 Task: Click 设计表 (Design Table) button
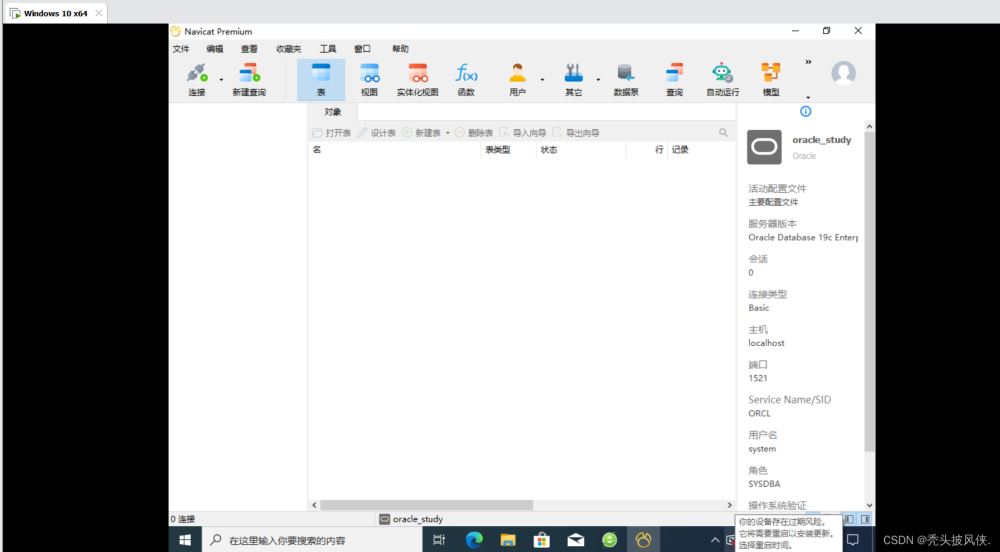click(x=376, y=133)
